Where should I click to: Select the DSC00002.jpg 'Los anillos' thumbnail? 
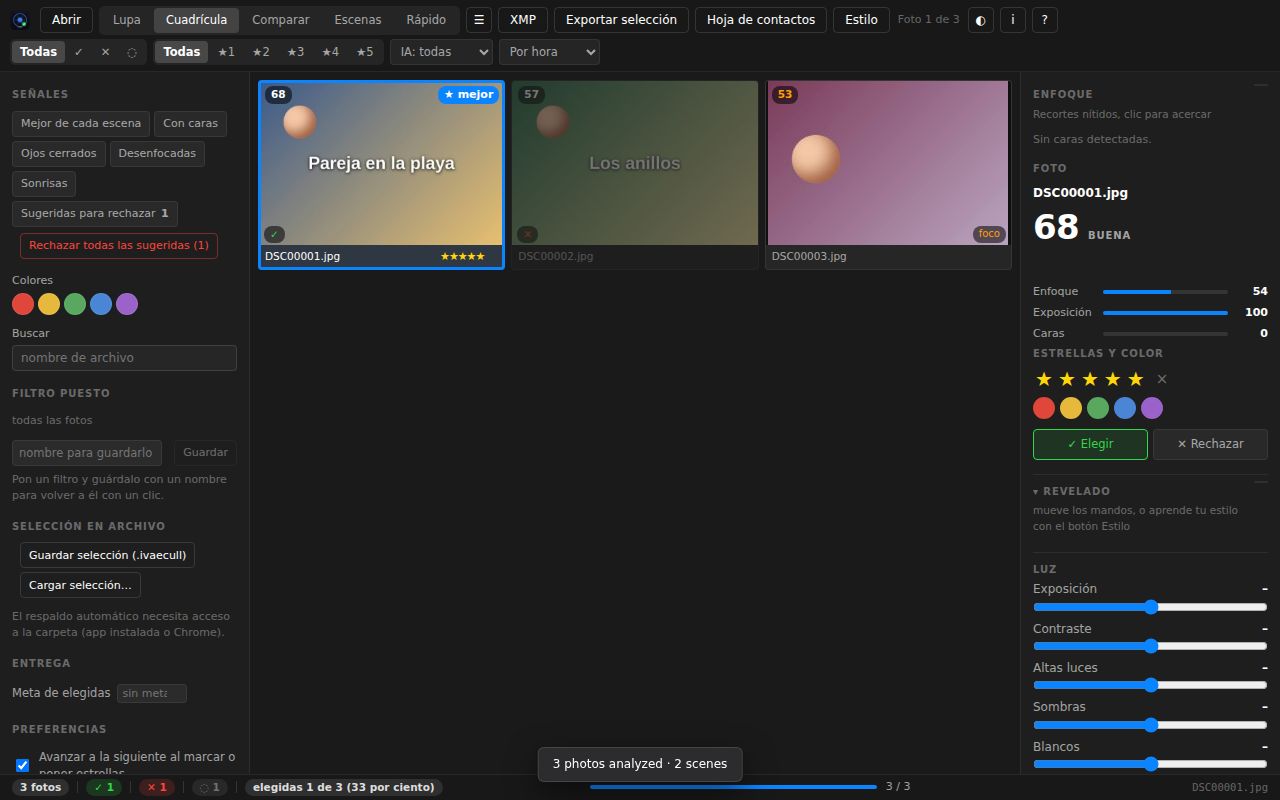click(x=635, y=175)
